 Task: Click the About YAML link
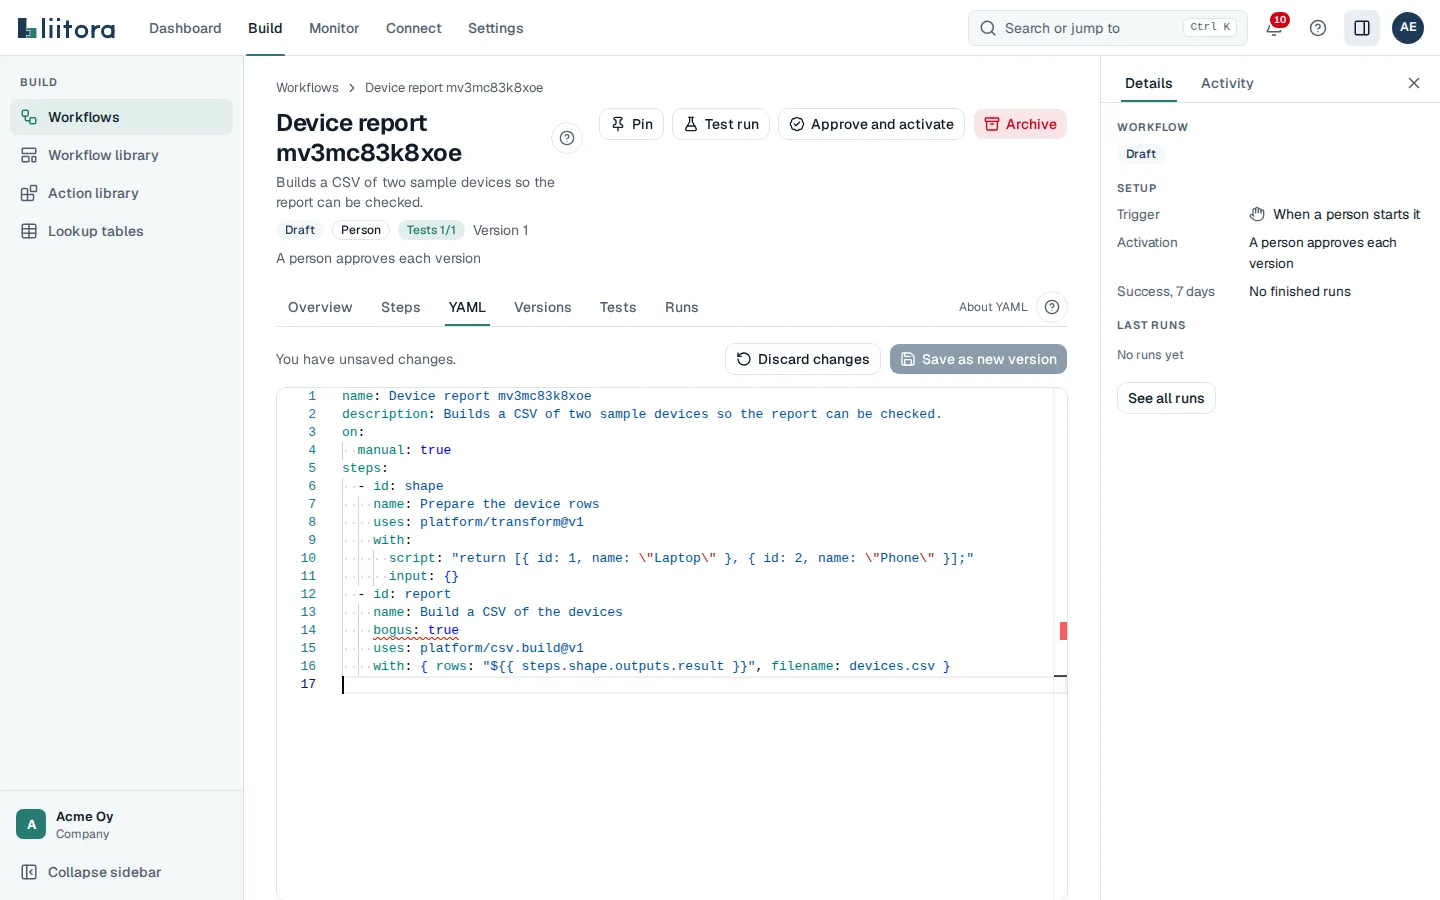(993, 307)
